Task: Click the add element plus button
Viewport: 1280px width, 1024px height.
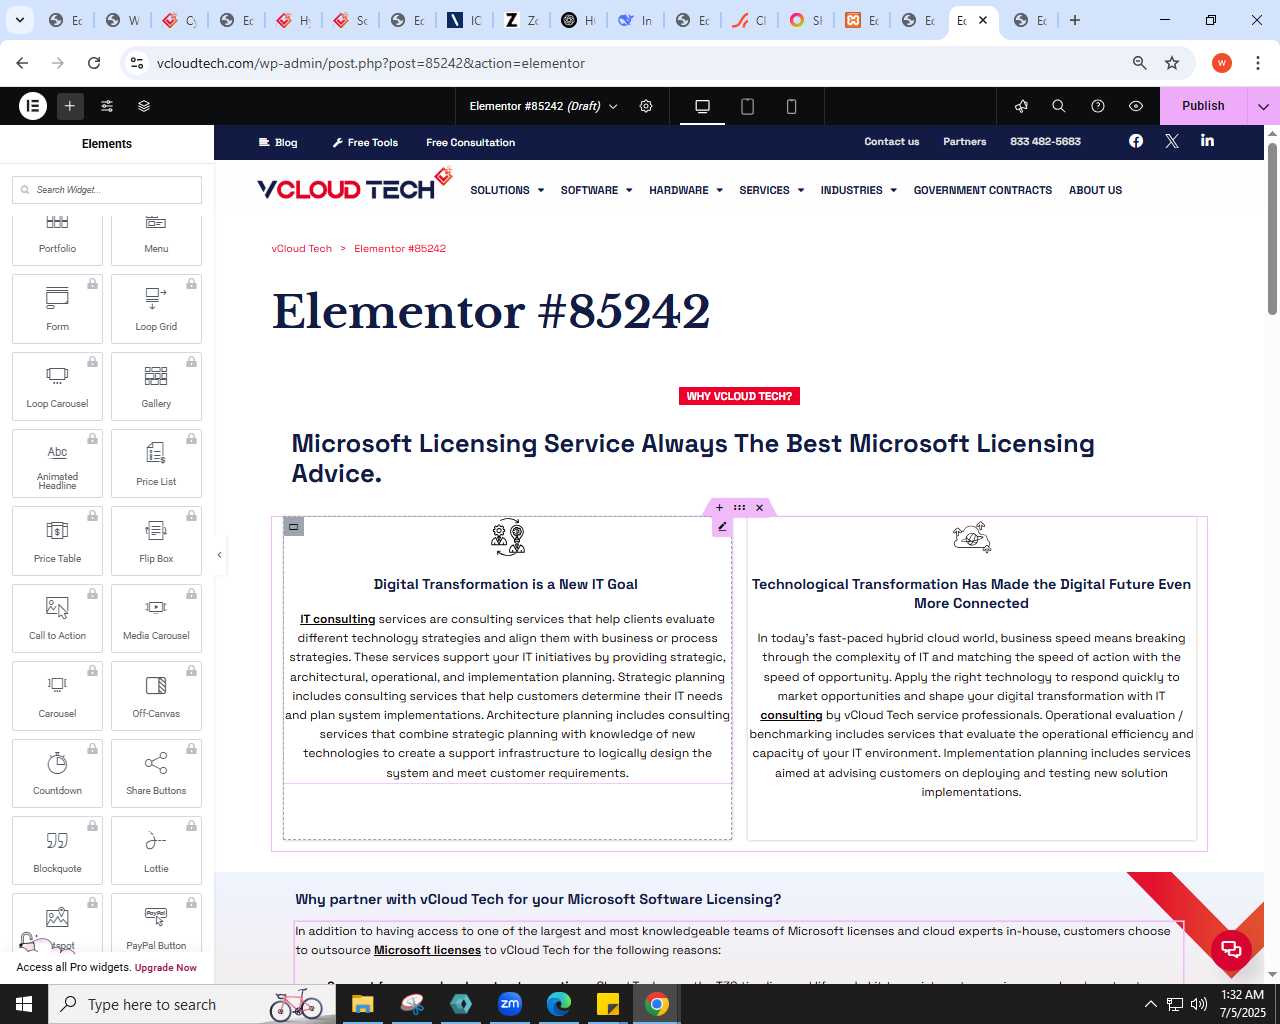Action: (x=70, y=106)
